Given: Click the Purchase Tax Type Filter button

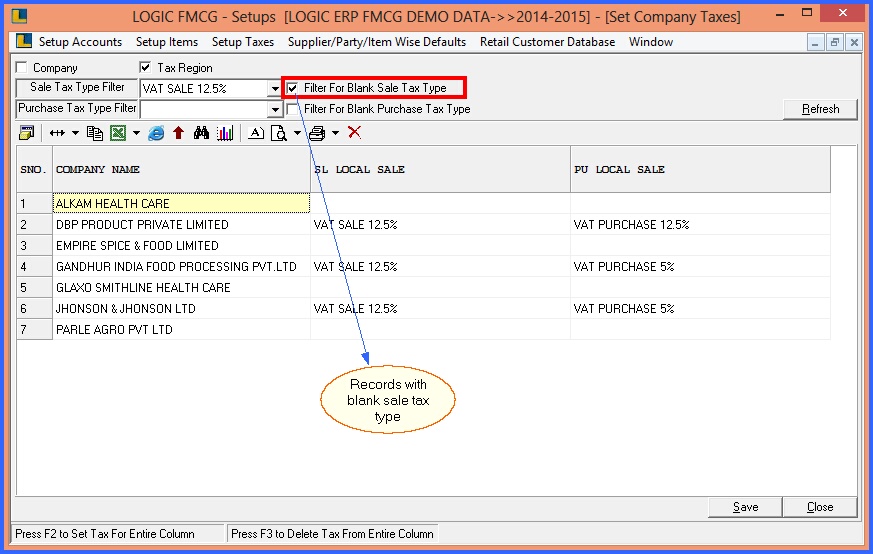Looking at the screenshot, I should 77,108.
